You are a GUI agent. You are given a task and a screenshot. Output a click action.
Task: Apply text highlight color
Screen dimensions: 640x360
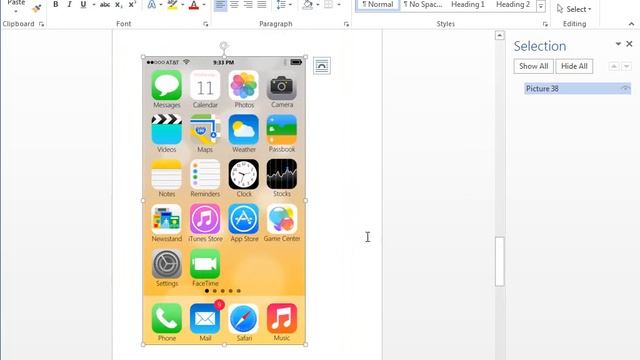pos(173,4)
